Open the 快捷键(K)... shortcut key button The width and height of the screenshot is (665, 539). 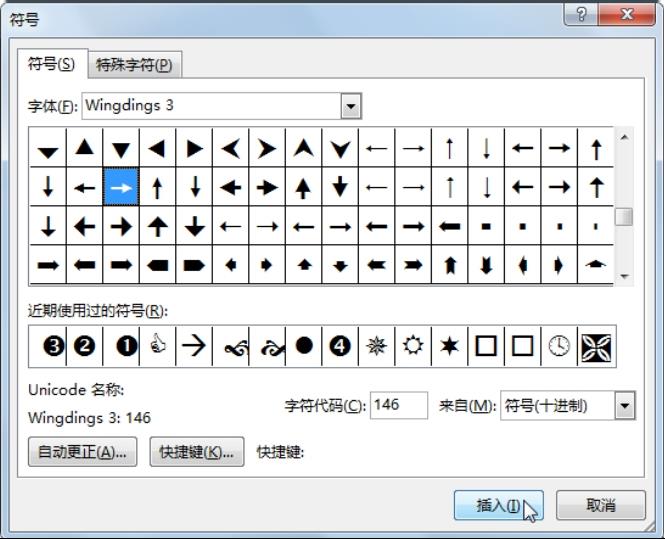[x=197, y=452]
